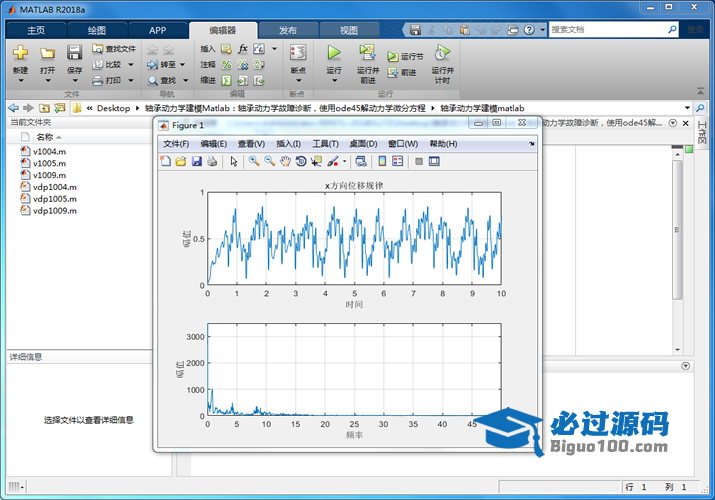715x500 pixels.
Task: Click New Figure icon in figure toolbar
Action: tap(166, 161)
